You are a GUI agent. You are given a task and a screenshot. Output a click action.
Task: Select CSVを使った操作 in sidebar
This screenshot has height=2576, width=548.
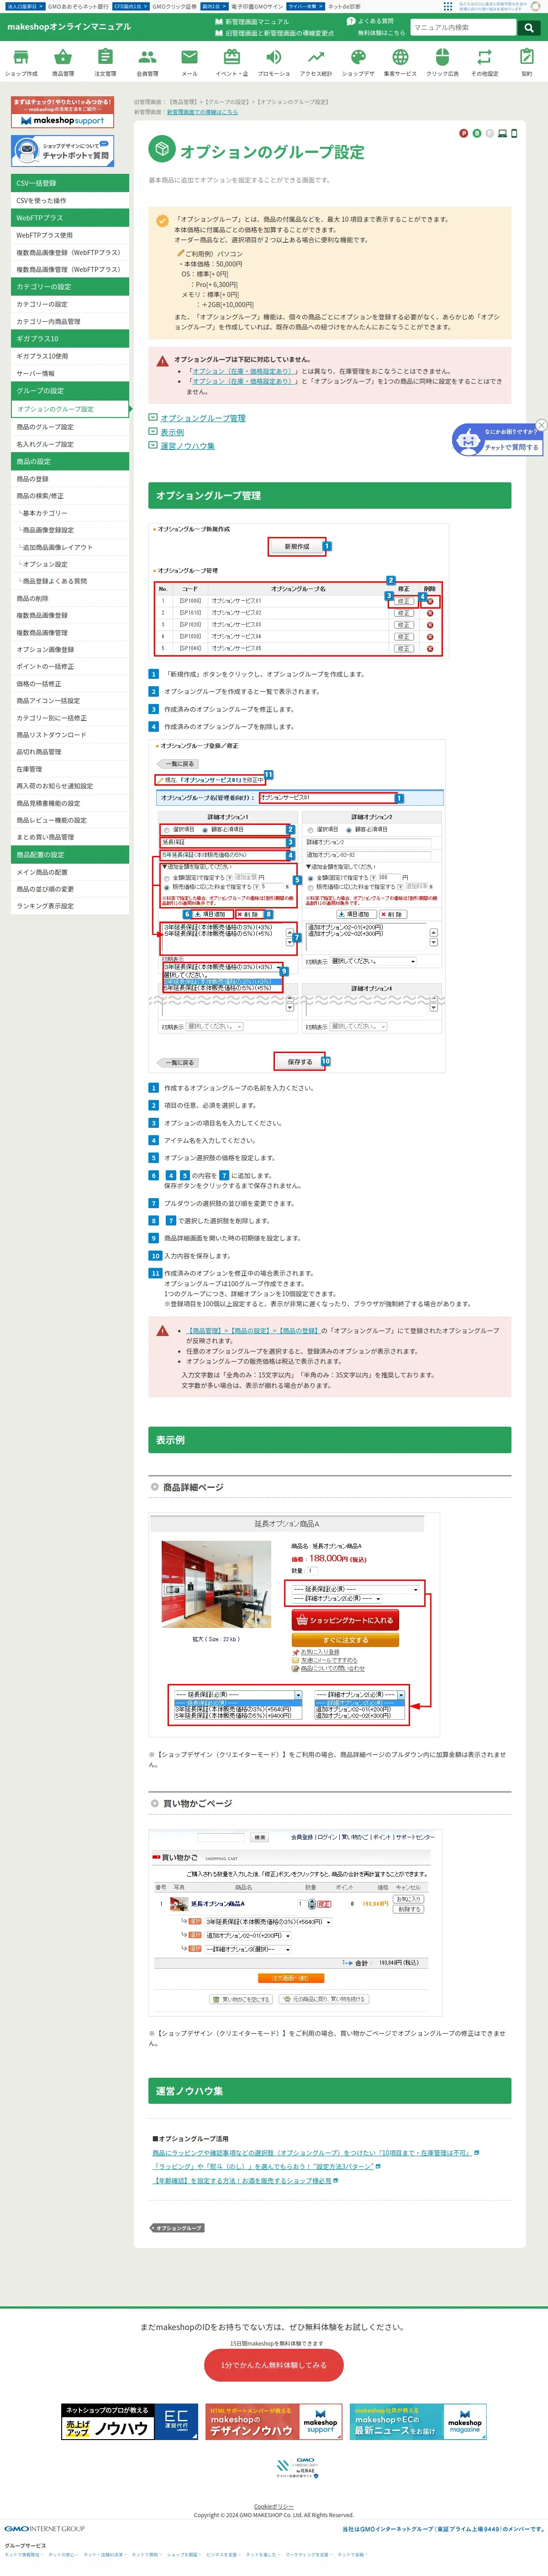tap(70, 200)
